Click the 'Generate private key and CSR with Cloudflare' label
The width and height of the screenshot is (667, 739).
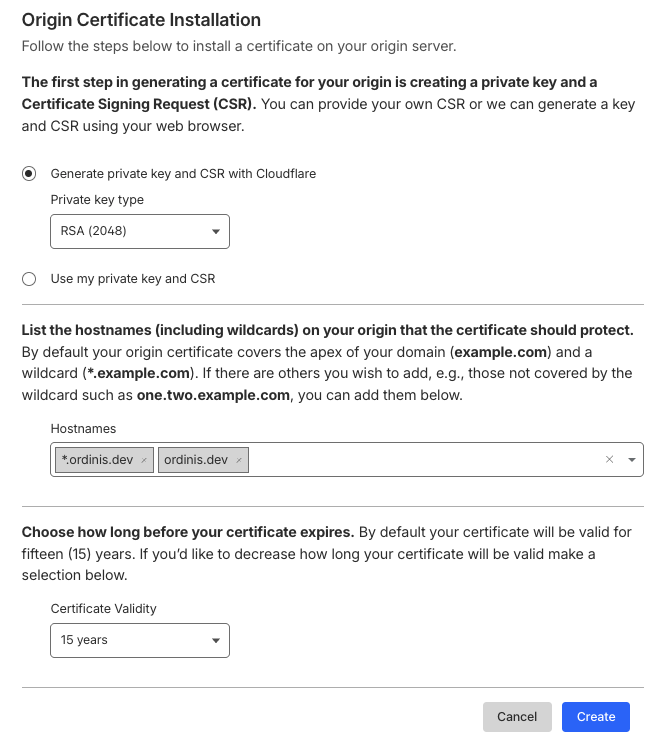(x=183, y=173)
